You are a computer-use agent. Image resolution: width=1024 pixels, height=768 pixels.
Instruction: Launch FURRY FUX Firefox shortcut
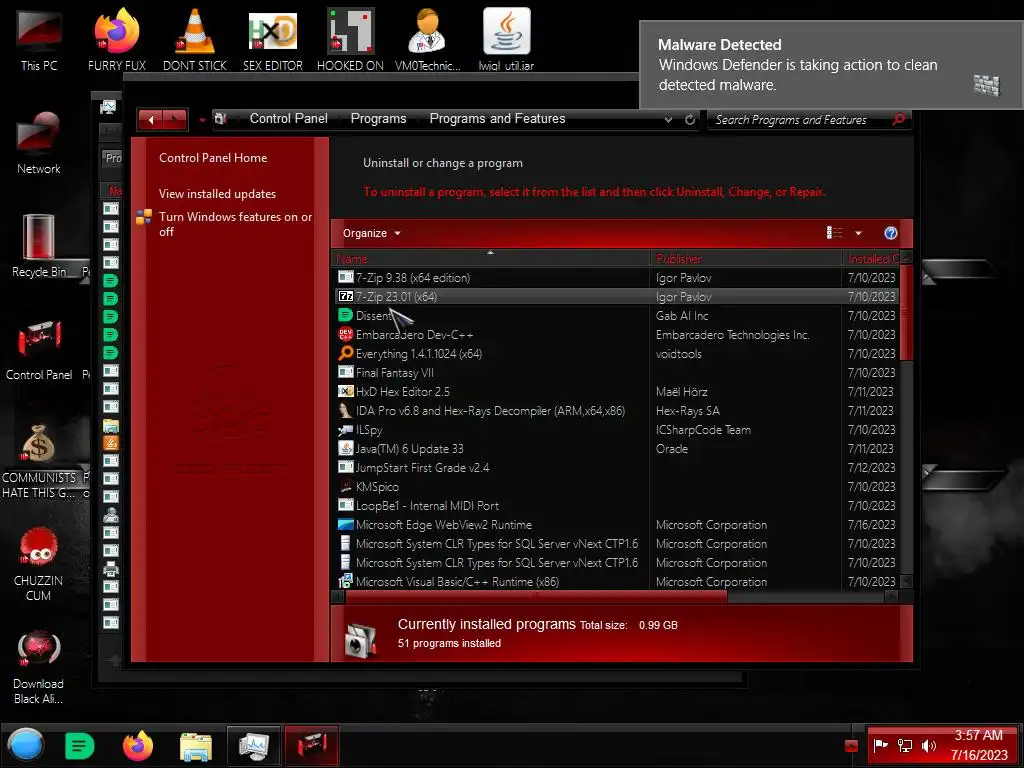(117, 39)
